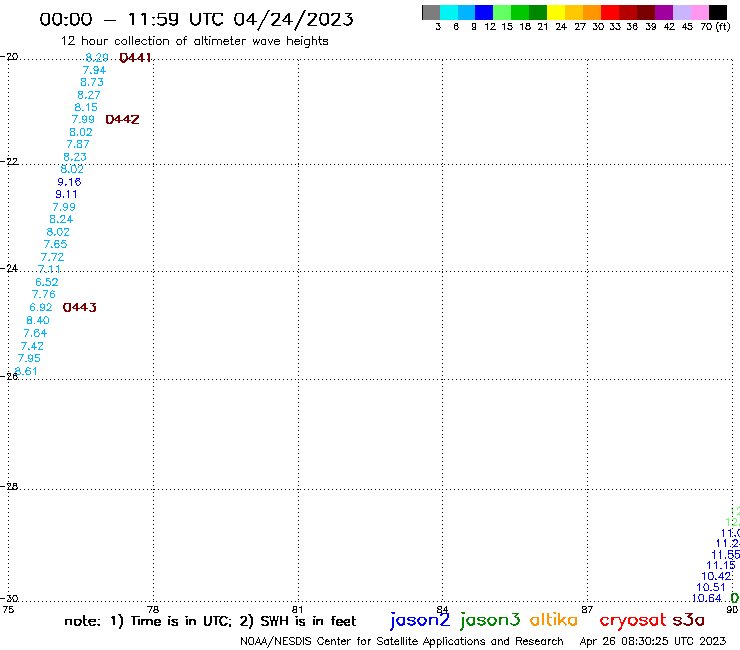Select the D443 pass label
This screenshot has height=650, width=740.
[80, 307]
